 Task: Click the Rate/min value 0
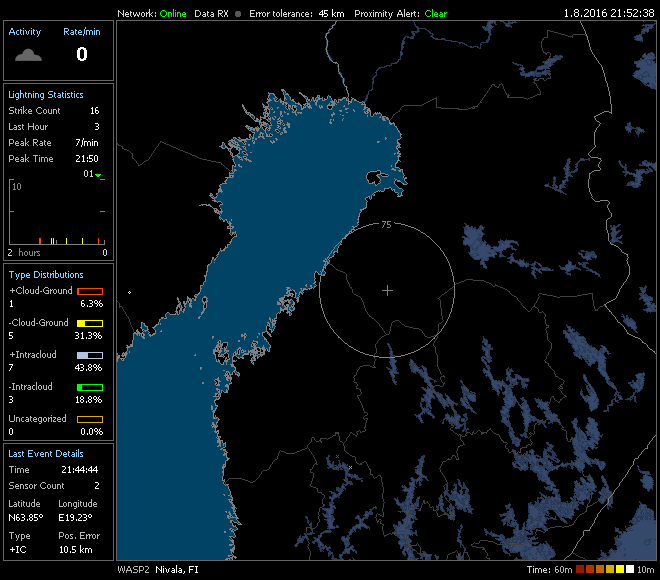coord(82,54)
